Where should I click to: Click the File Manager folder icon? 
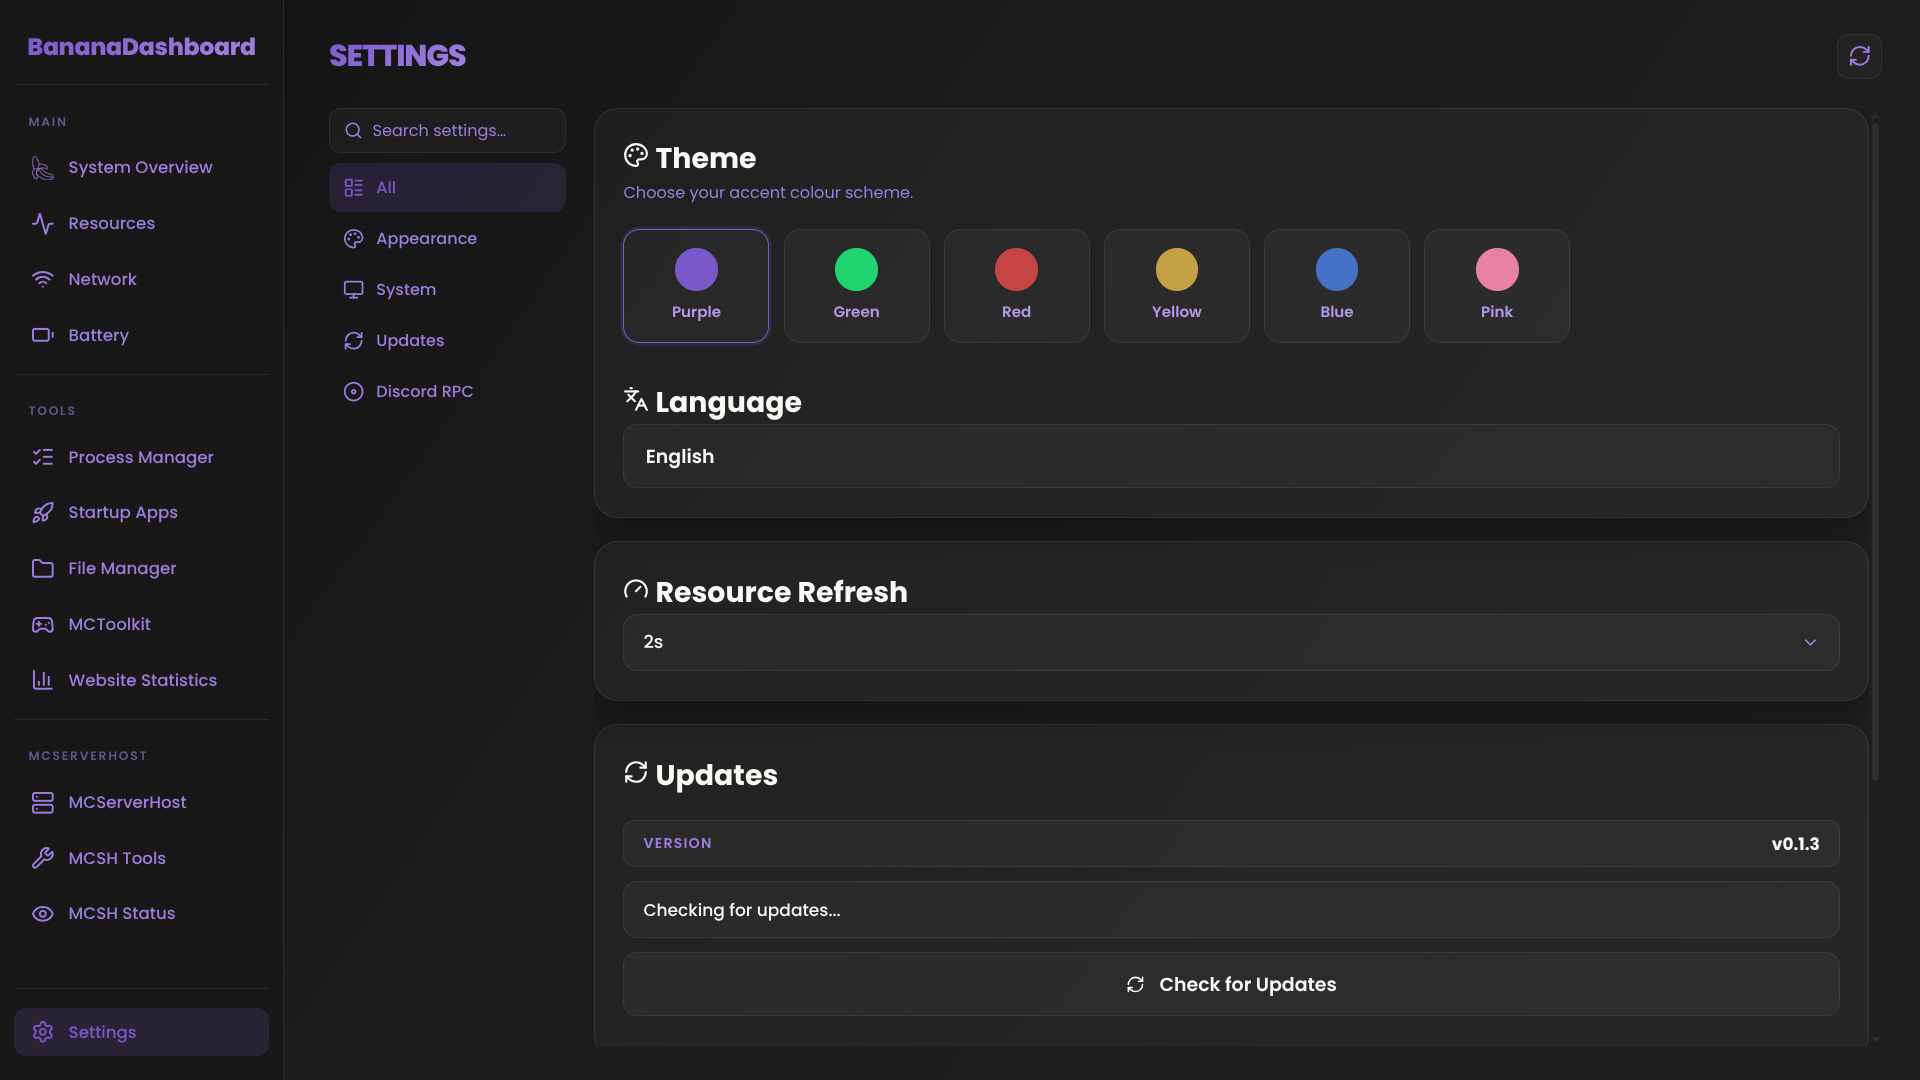42,568
